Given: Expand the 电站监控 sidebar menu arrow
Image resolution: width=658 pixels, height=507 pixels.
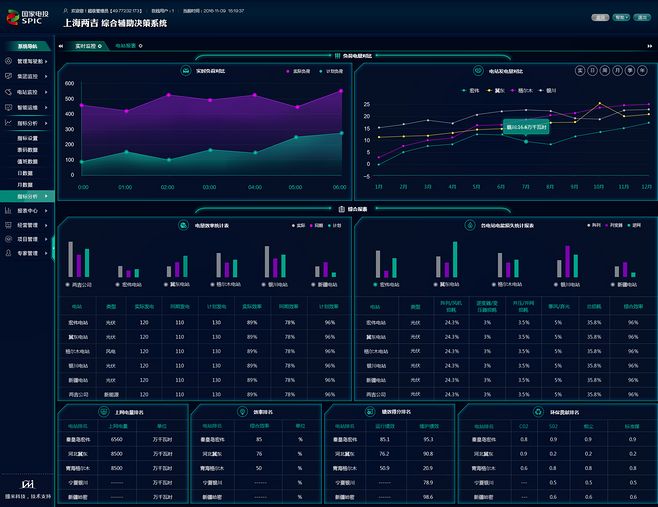Looking at the screenshot, I should (x=46, y=92).
